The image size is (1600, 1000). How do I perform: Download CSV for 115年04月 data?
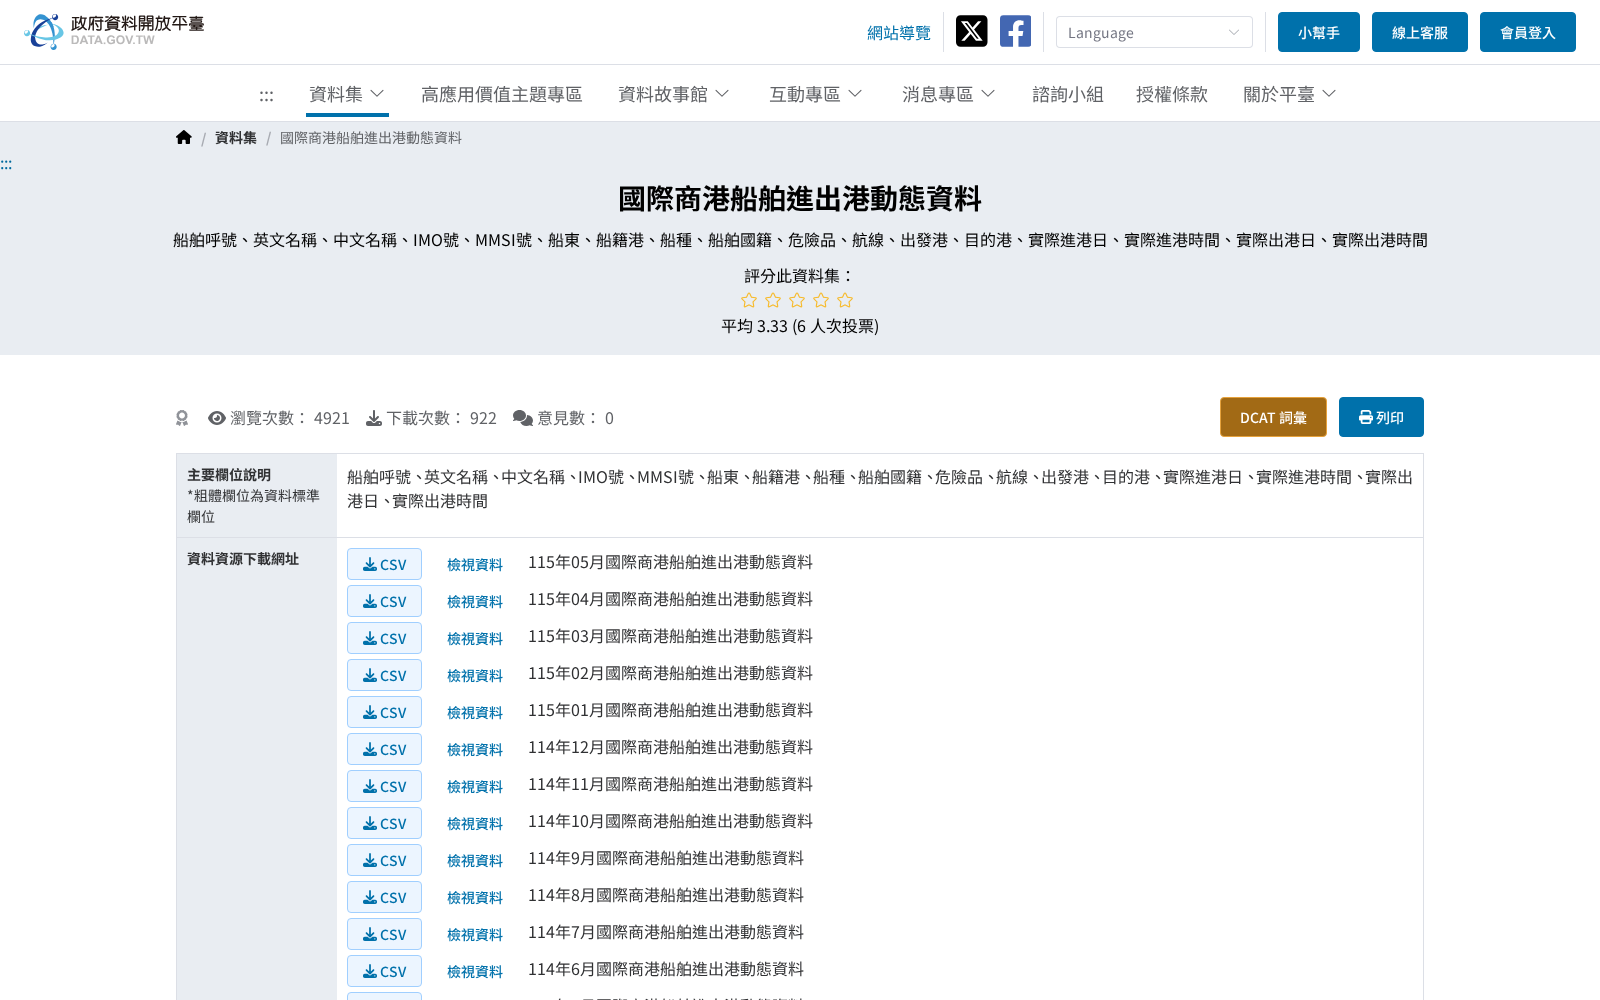tap(384, 601)
